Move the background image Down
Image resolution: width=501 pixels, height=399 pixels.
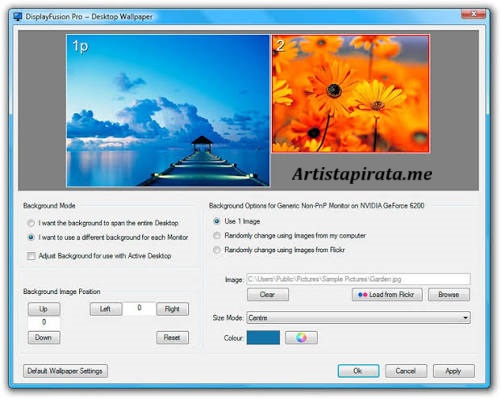[44, 337]
